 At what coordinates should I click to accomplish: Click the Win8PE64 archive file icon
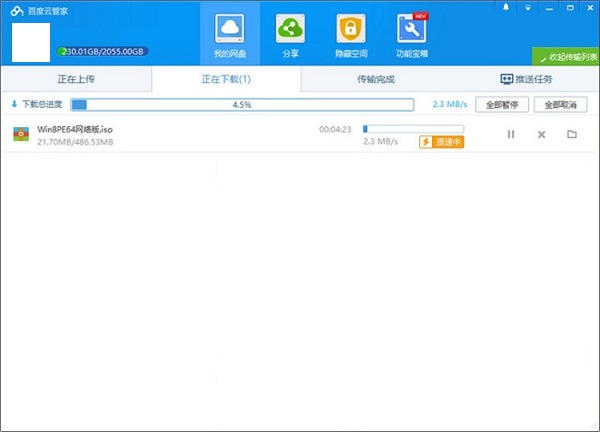(20, 135)
